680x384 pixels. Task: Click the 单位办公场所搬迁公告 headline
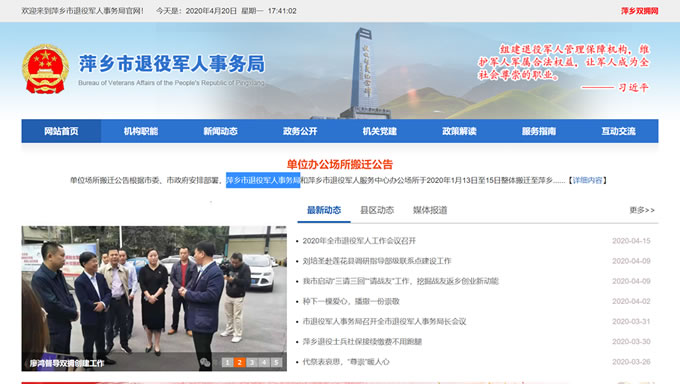click(x=340, y=164)
